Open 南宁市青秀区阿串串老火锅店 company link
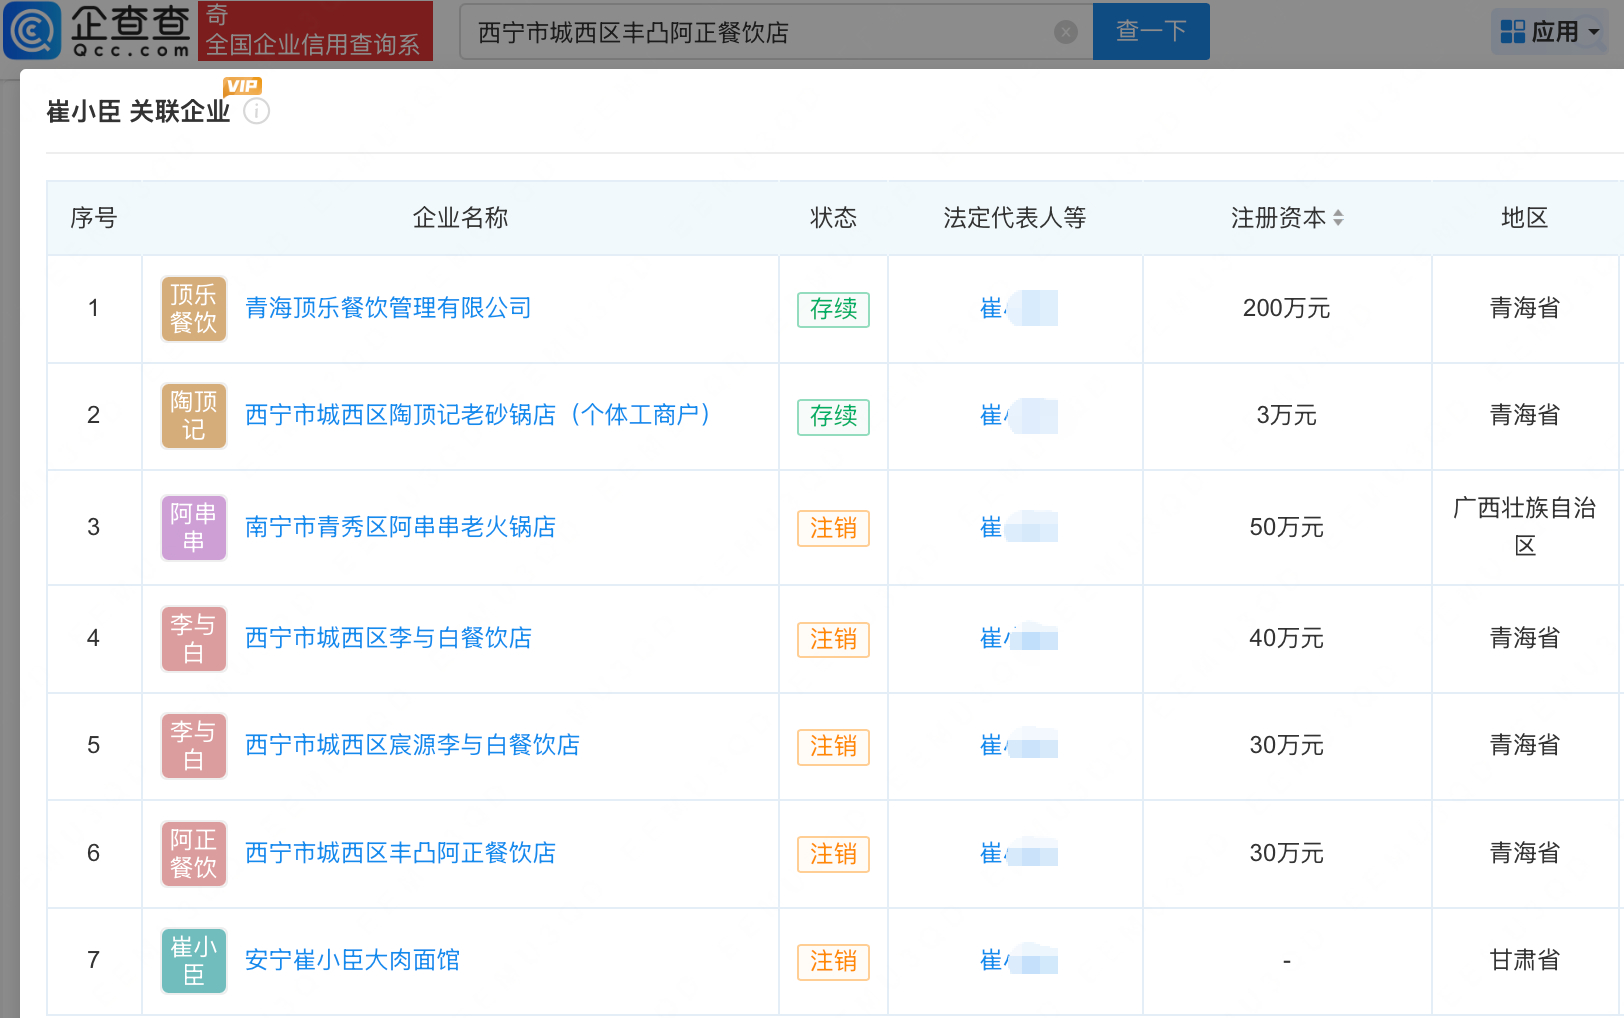The width and height of the screenshot is (1624, 1018). (400, 527)
